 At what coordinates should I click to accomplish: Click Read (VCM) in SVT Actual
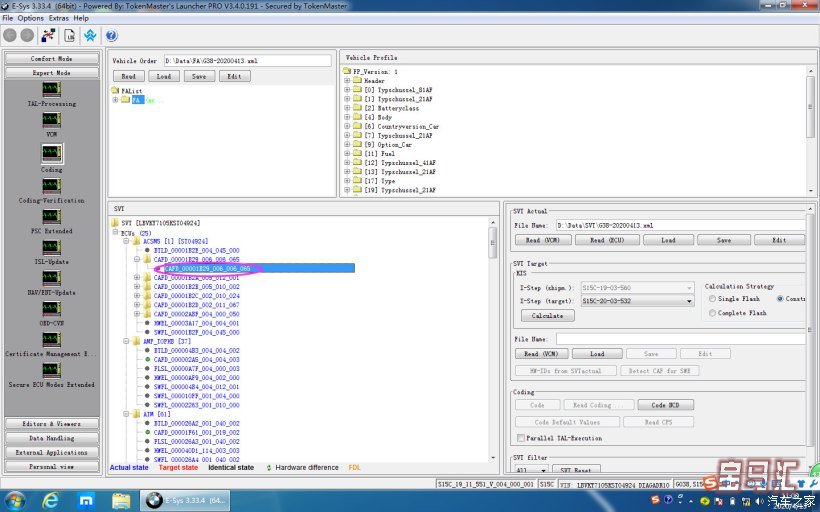pos(542,240)
